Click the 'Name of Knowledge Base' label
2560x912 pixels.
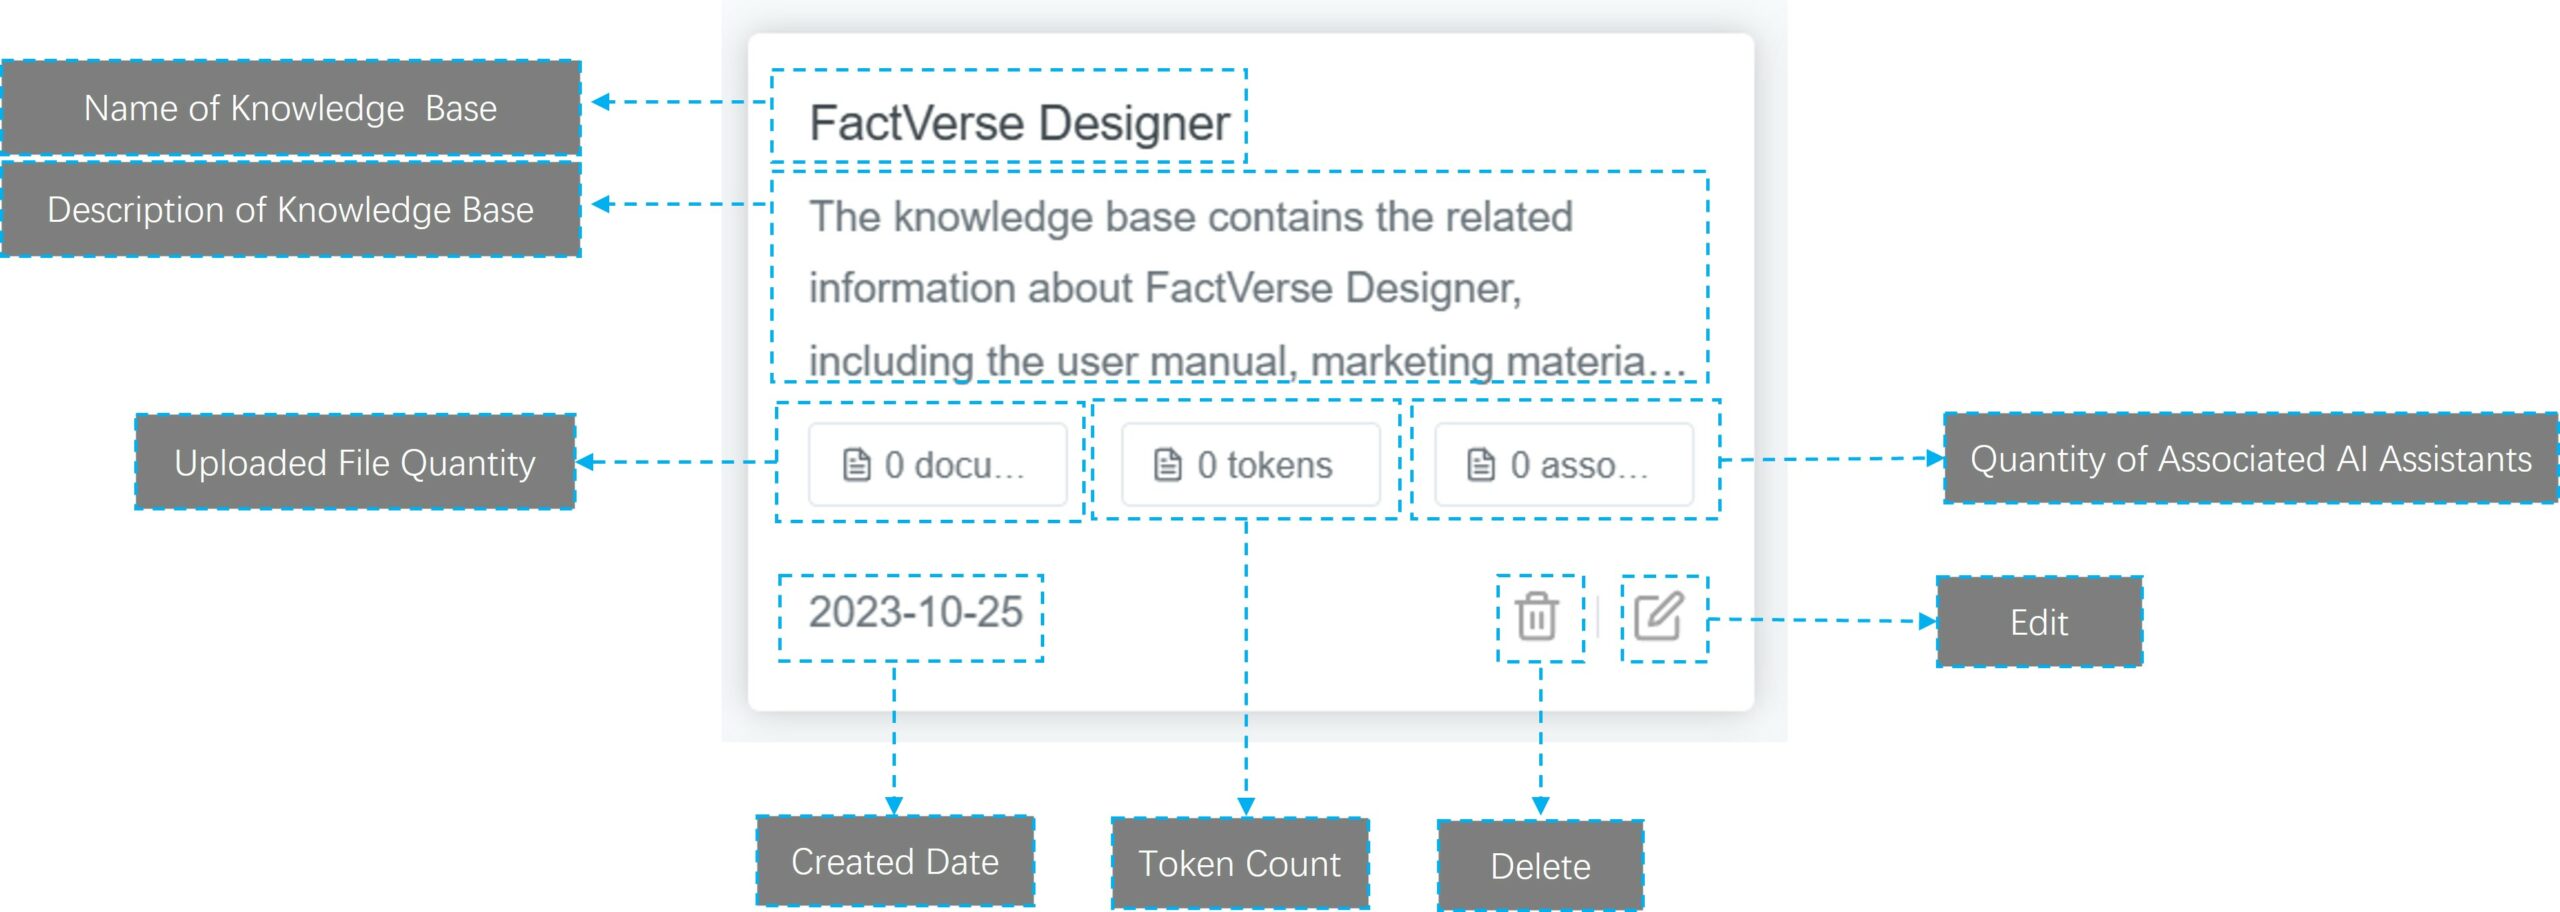coord(290,108)
